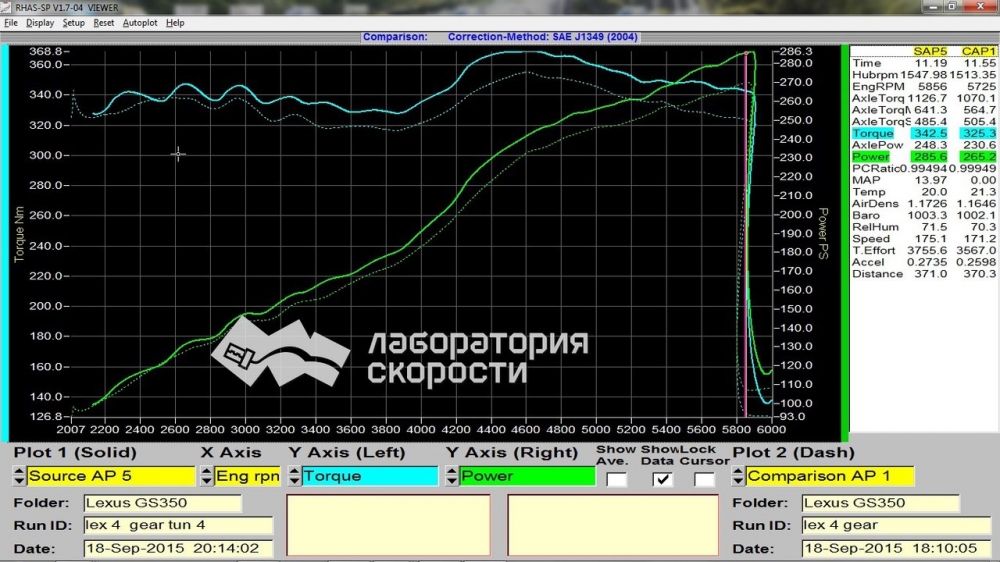This screenshot has width=1000, height=562.
Task: Click the Plot 2 comparison spinner arrows
Action: coord(738,476)
